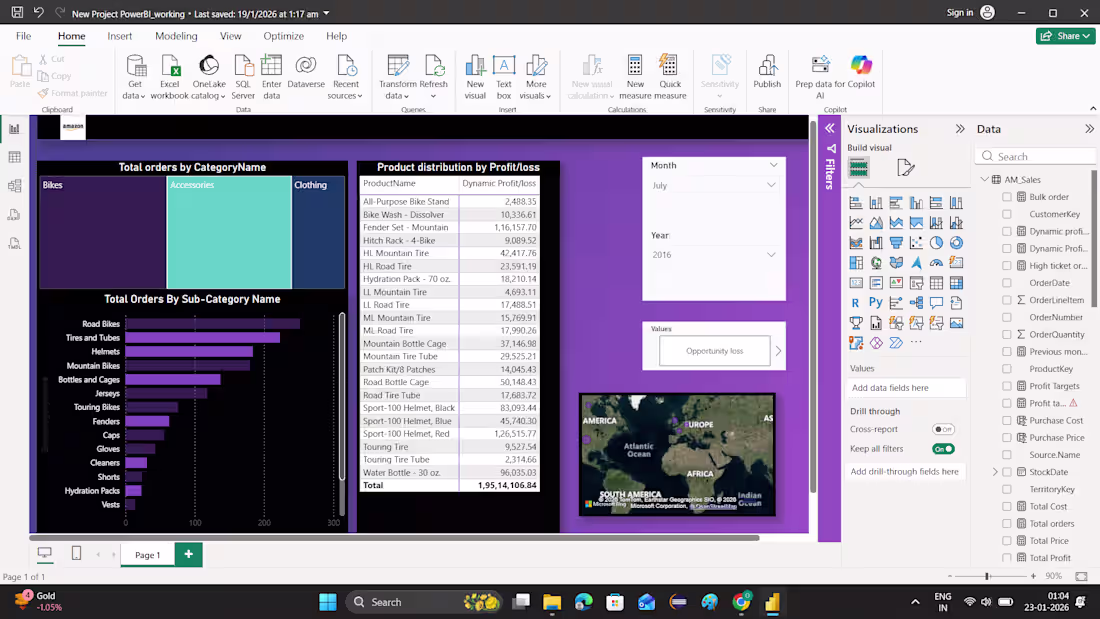Check the Total orders field checkbox
Viewport: 1100px width, 619px height.
pyautogui.click(x=1007, y=523)
